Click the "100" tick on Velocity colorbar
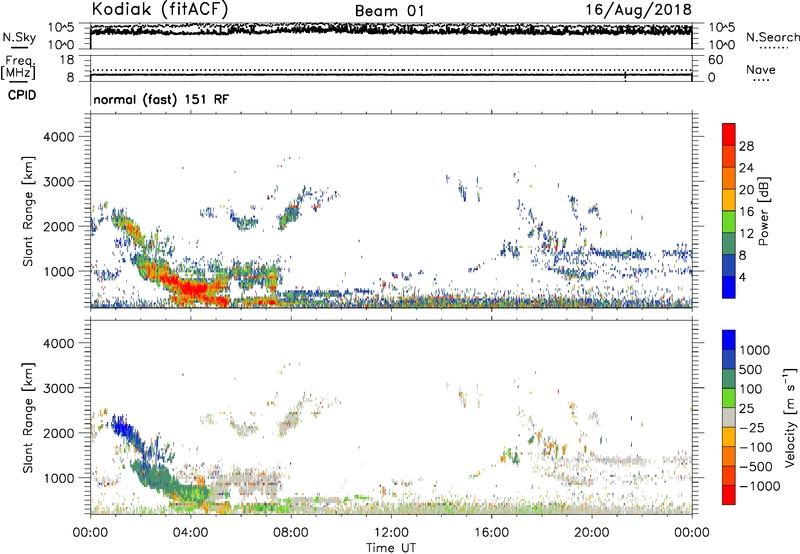This screenshot has width=800, height=554. pyautogui.click(x=751, y=389)
